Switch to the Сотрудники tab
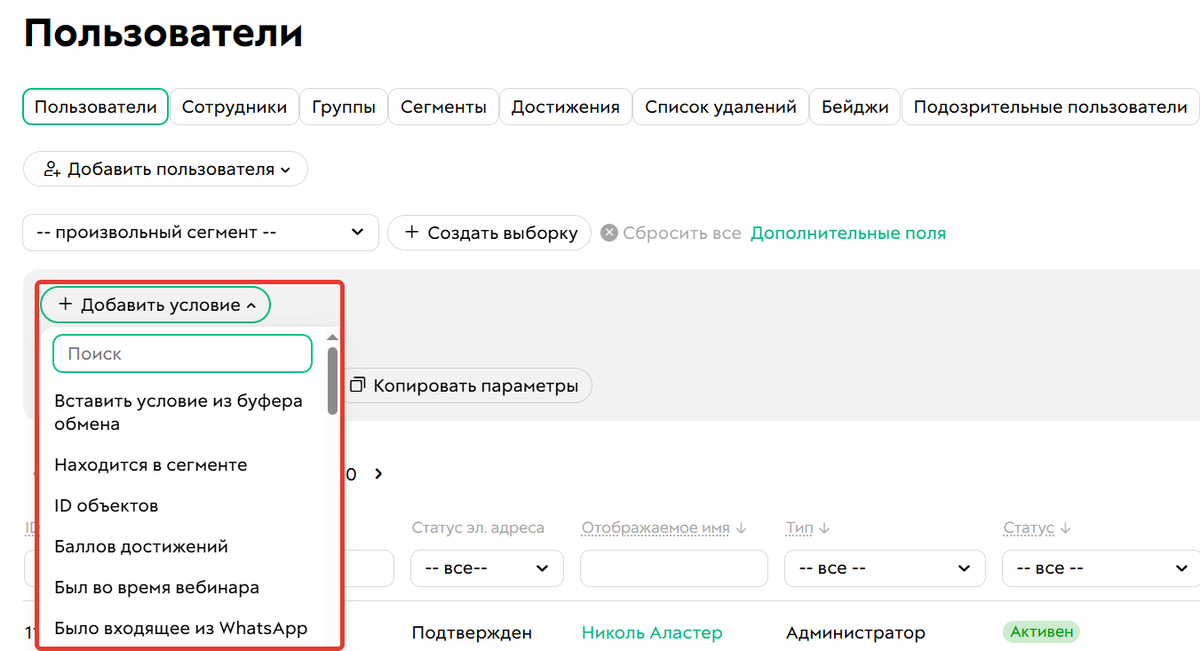1200x651 pixels. pyautogui.click(x=233, y=106)
